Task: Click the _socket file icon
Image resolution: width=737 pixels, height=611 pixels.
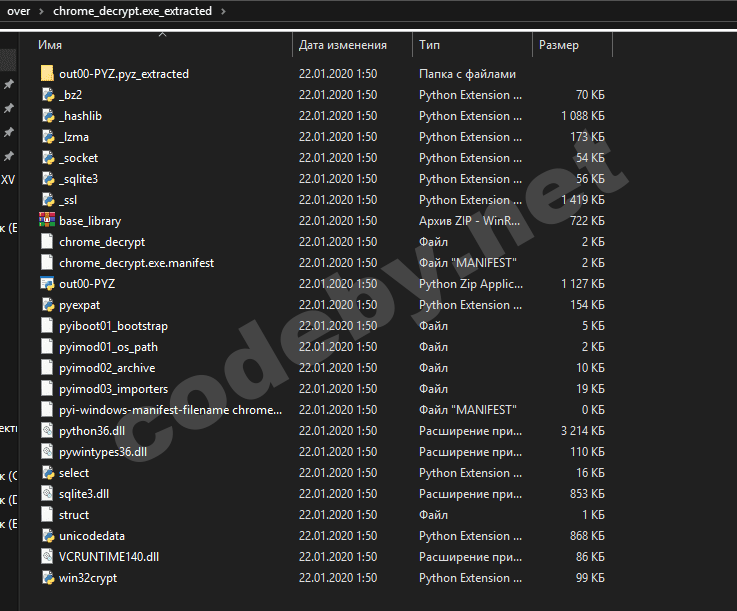Action: coord(47,157)
